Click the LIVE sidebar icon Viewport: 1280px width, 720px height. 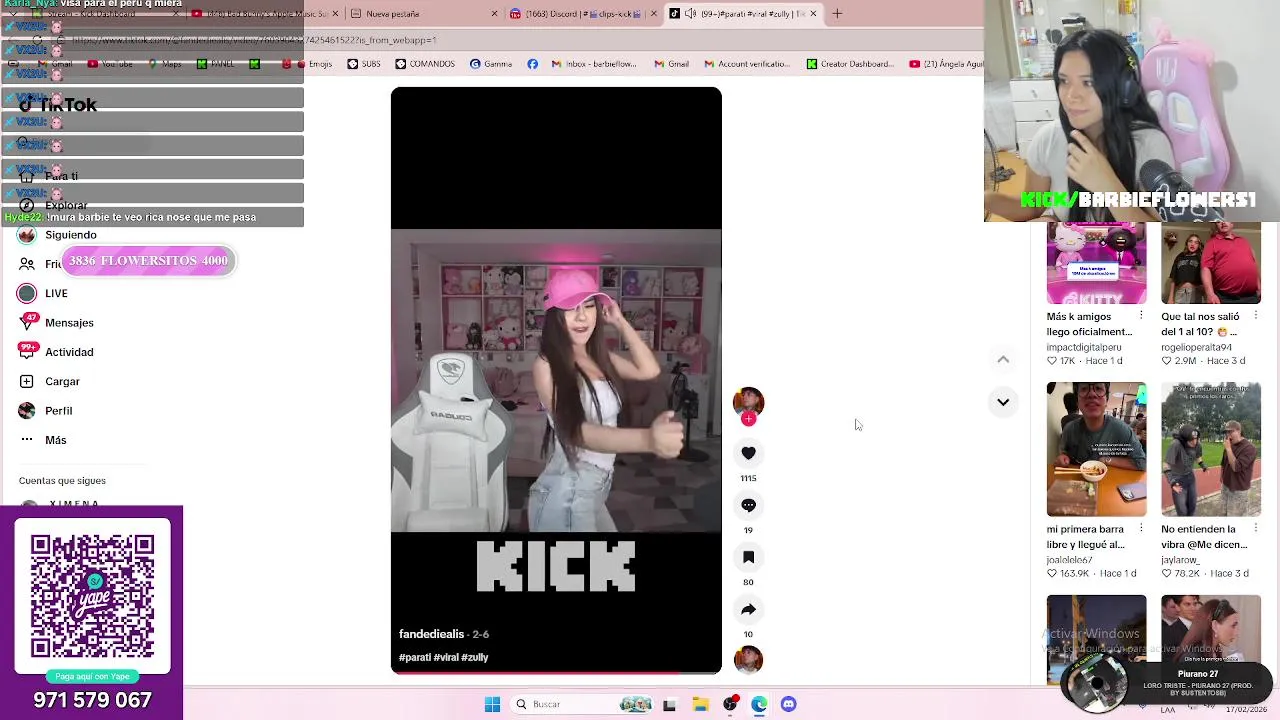point(27,293)
